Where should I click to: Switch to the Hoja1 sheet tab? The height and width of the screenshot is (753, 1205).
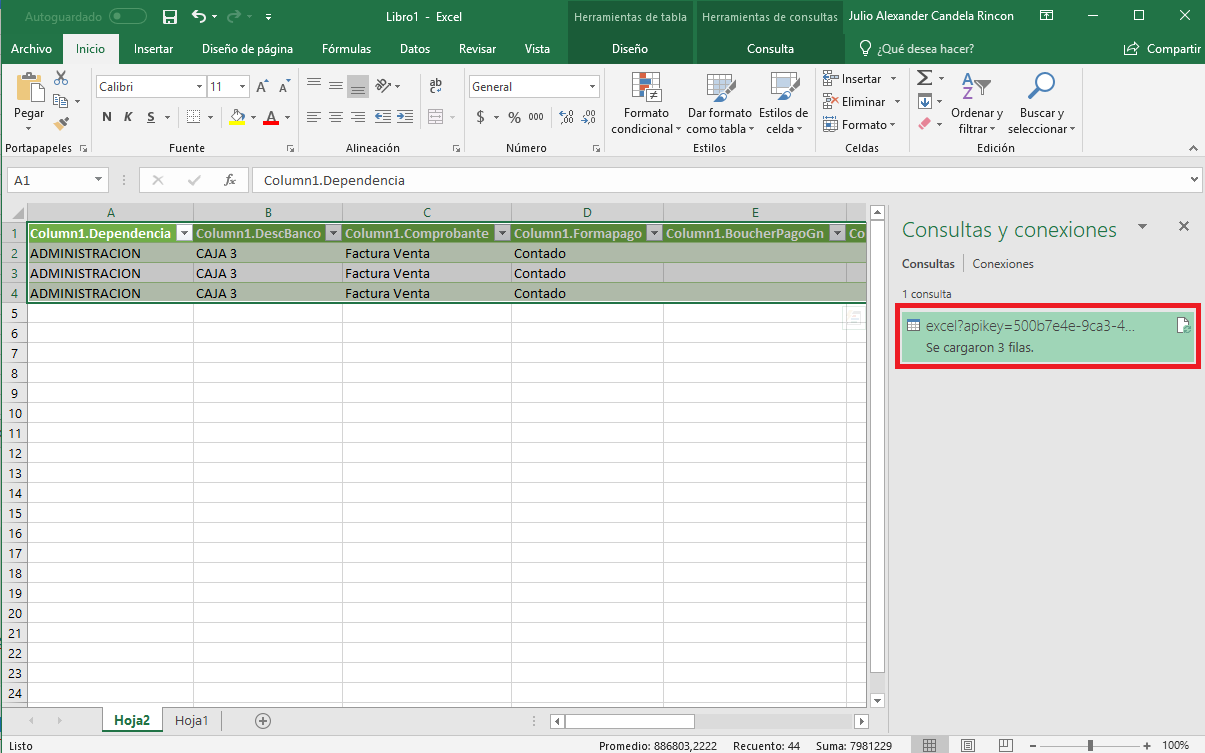(192, 720)
